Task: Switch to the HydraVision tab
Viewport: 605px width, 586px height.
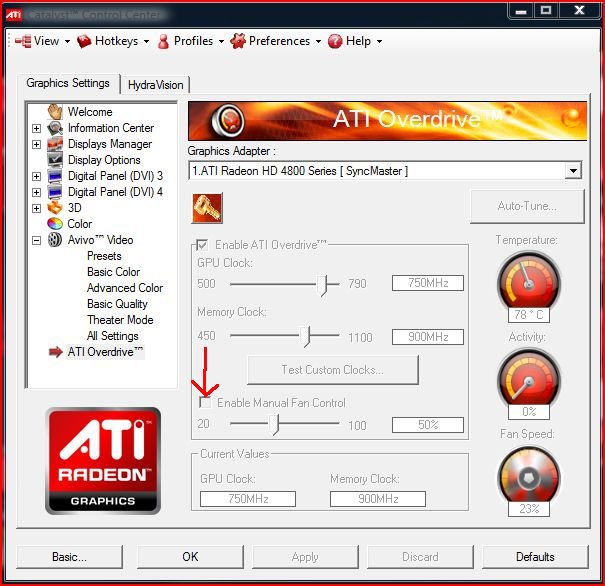Action: pos(155,85)
